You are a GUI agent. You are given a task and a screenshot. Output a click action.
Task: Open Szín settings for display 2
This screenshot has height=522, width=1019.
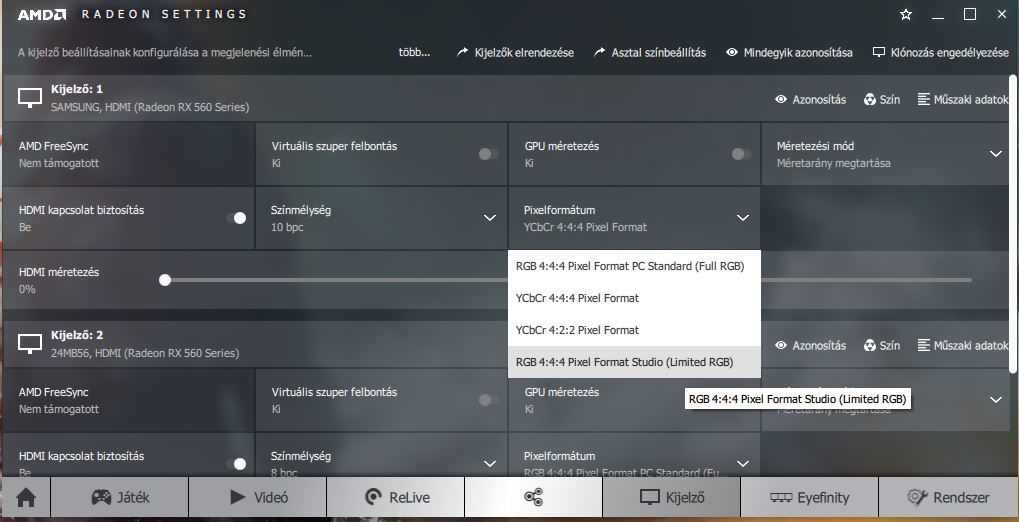882,345
